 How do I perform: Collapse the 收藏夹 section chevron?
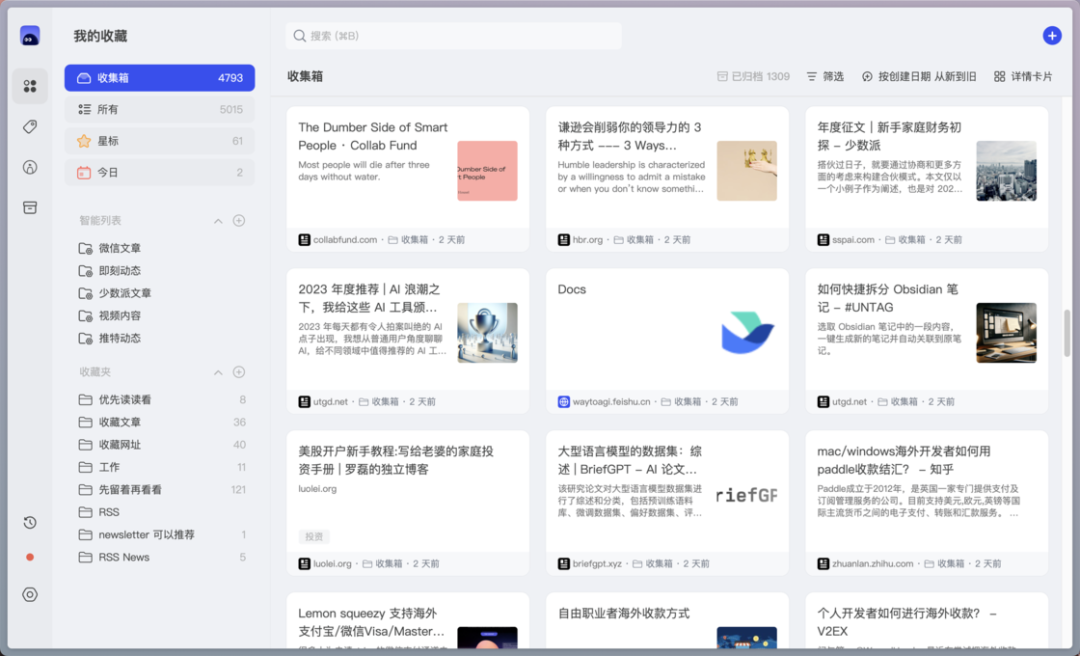pyautogui.click(x=218, y=373)
